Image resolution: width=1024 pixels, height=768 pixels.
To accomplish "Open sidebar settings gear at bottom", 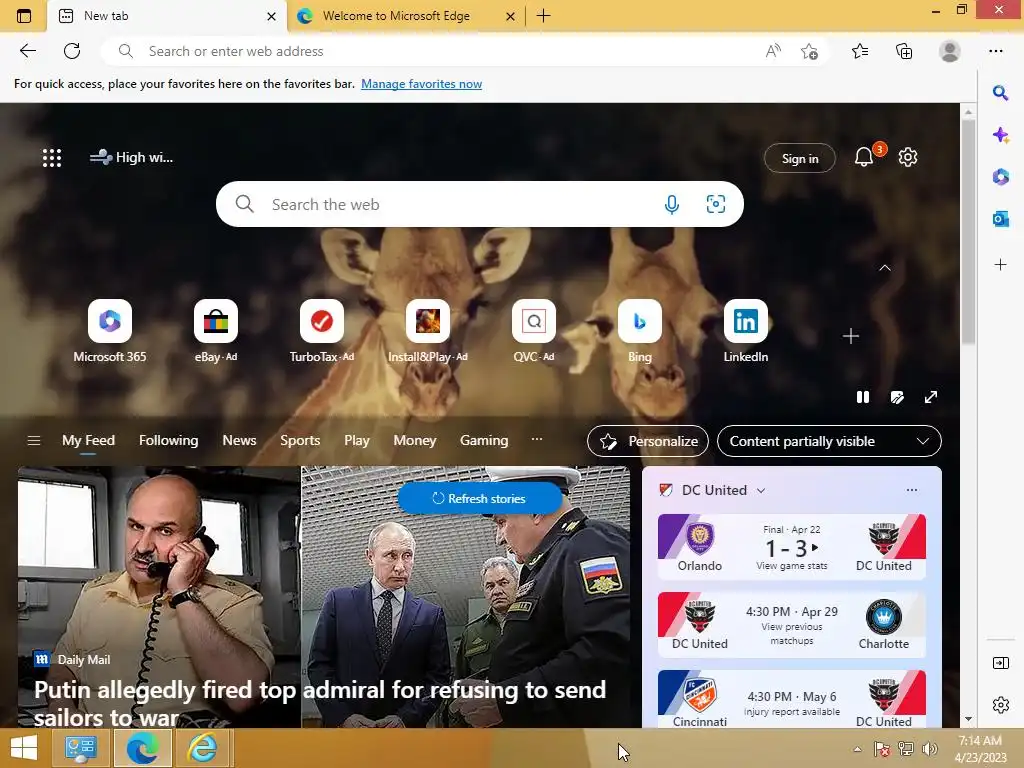I will pyautogui.click(x=1000, y=705).
